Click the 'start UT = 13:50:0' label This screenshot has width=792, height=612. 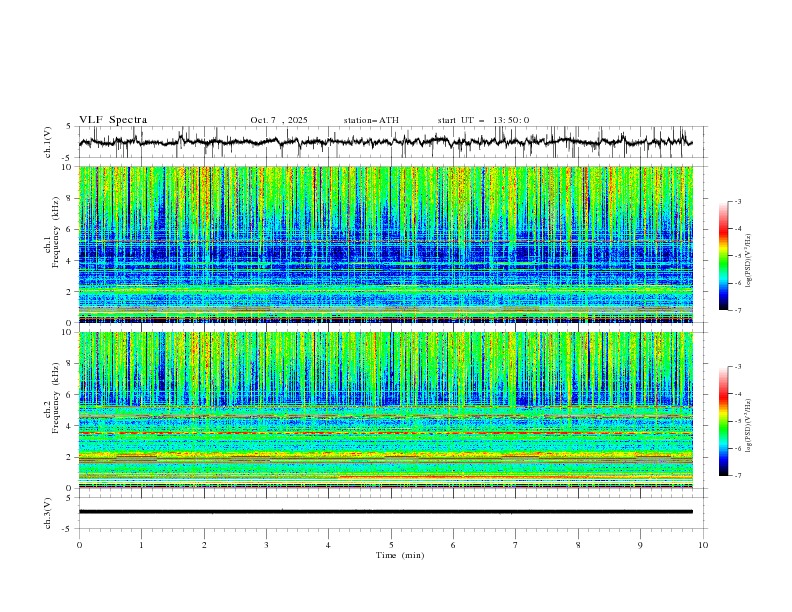pos(483,120)
